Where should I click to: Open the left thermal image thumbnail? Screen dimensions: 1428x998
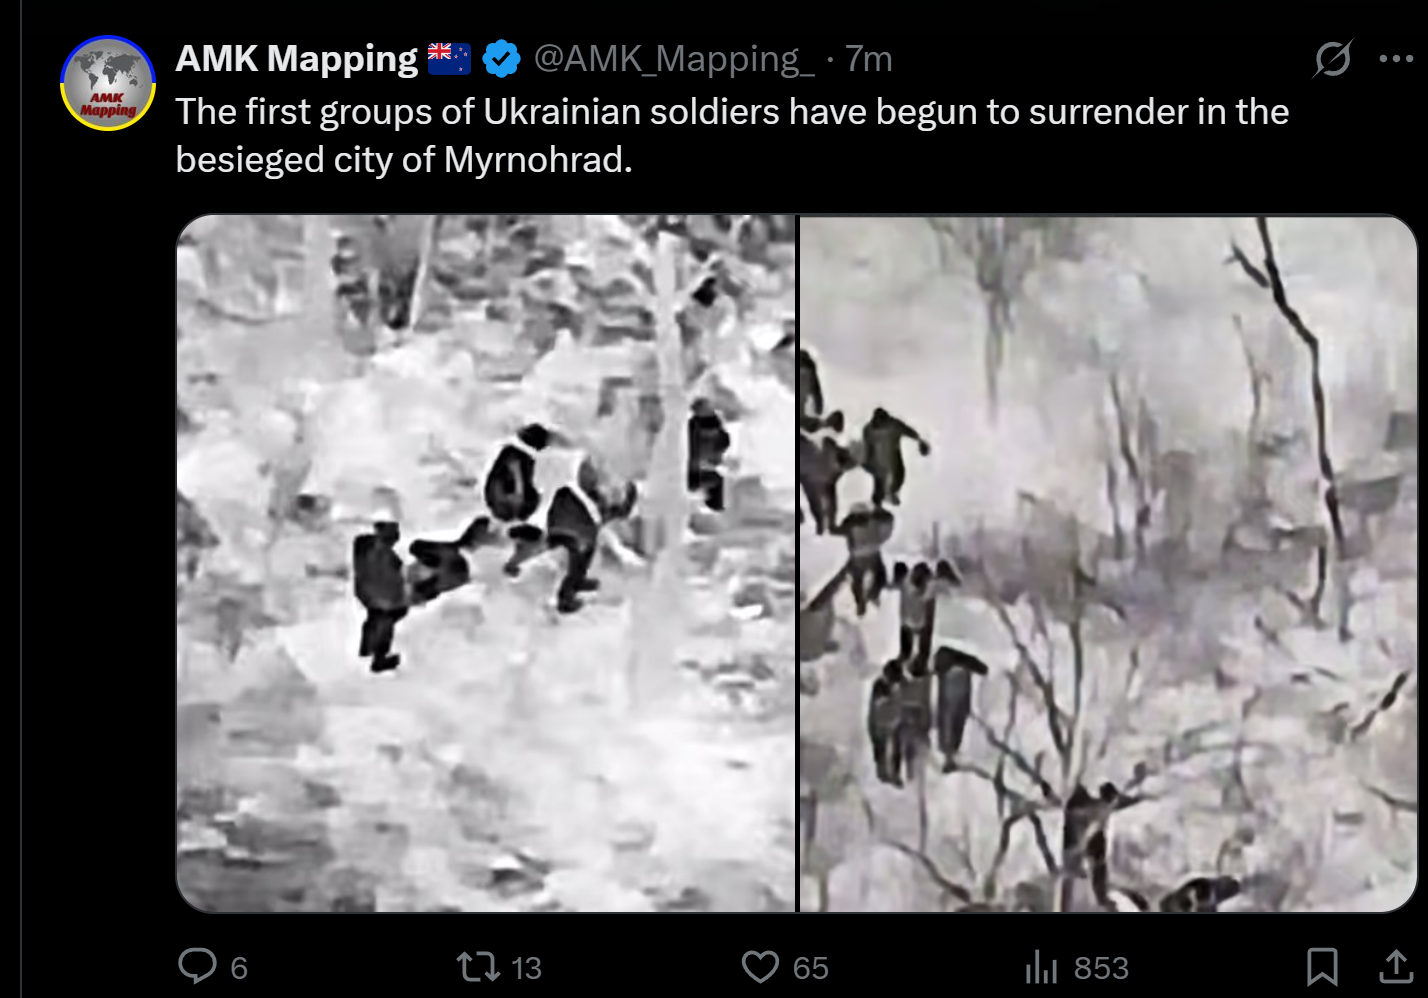tap(486, 563)
